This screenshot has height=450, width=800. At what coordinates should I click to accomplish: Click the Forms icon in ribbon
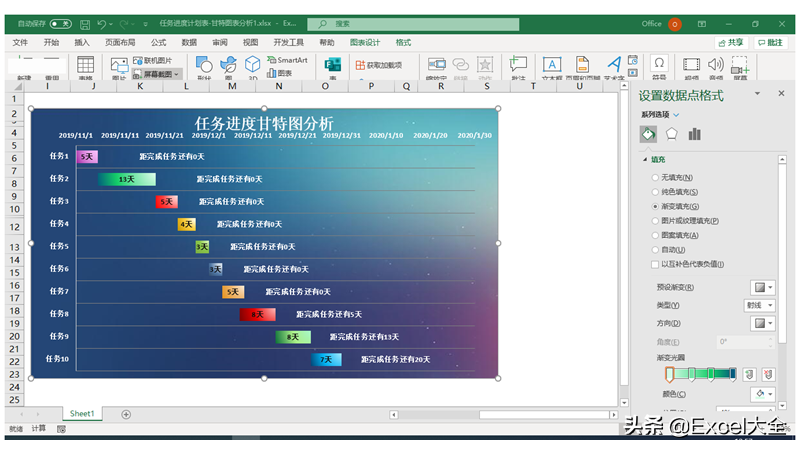[x=333, y=65]
